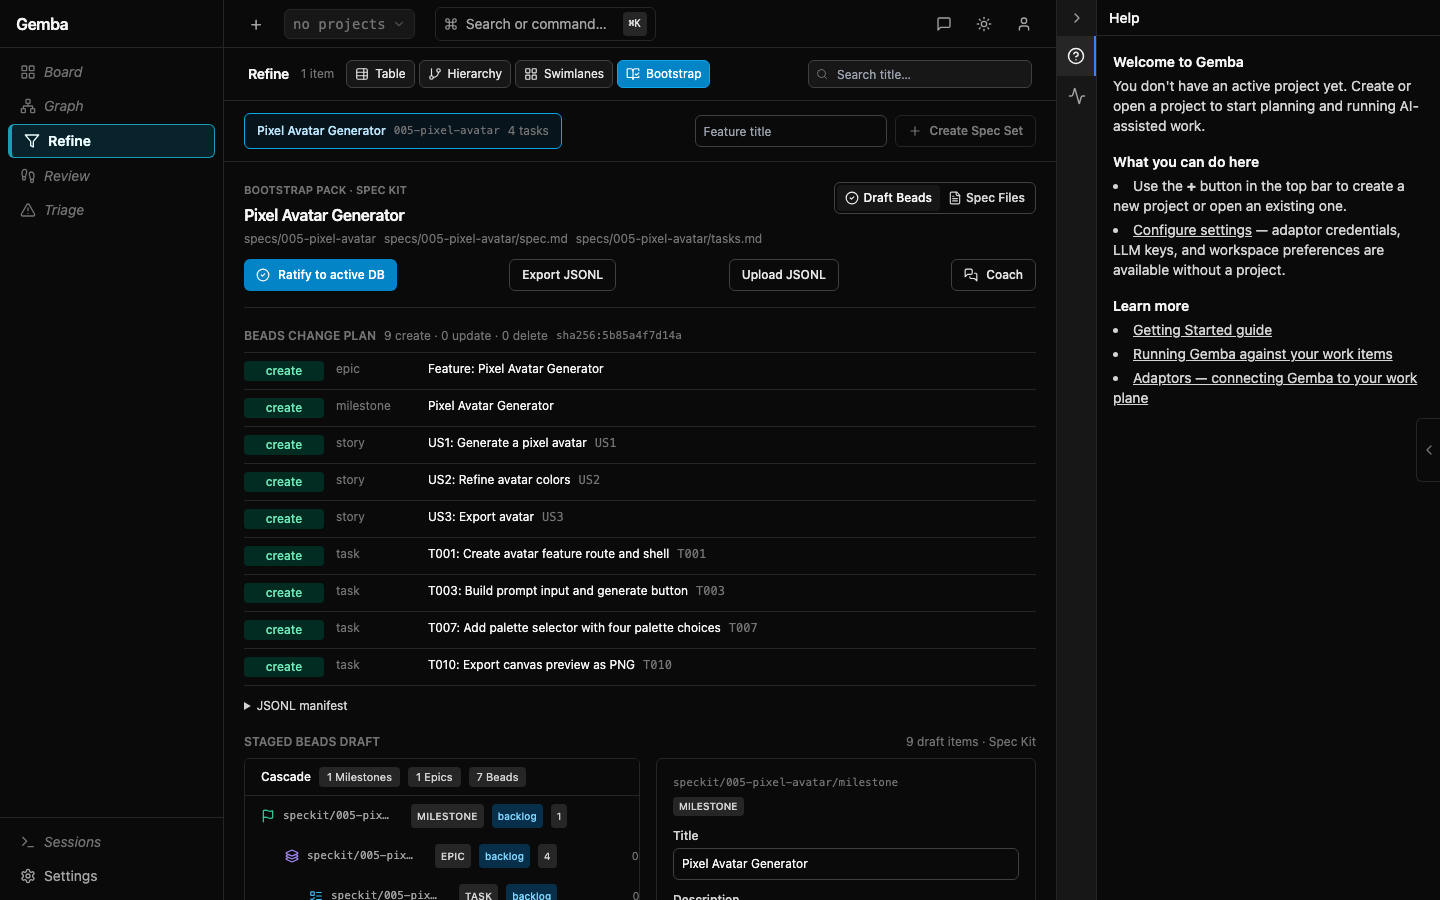
Task: Open the Adaptors connecting Gemba link
Action: pyautogui.click(x=1265, y=388)
